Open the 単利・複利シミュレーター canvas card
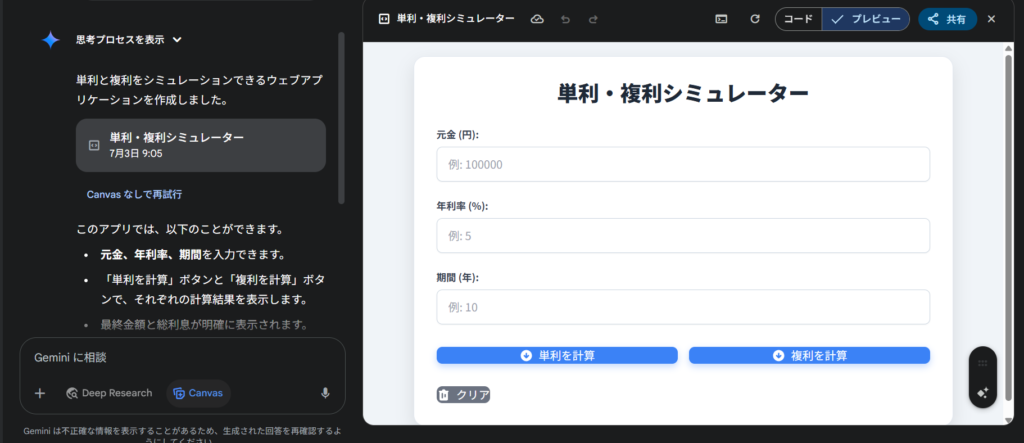This screenshot has width=1024, height=443. (x=200, y=145)
